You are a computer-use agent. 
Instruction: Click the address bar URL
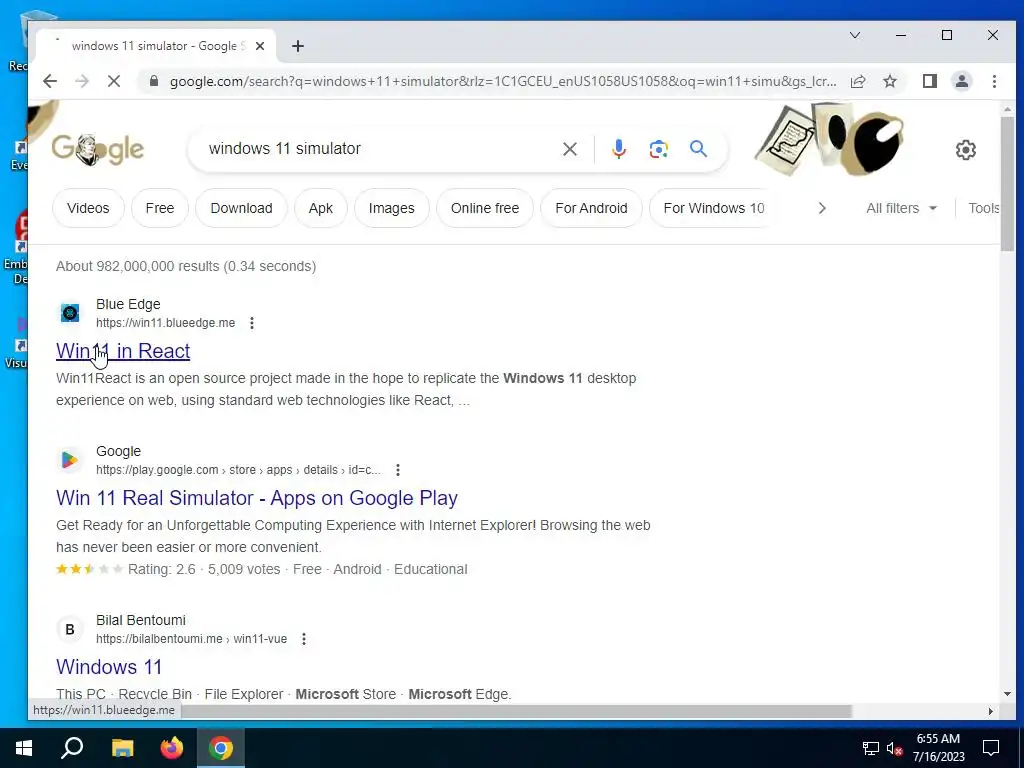[503, 81]
